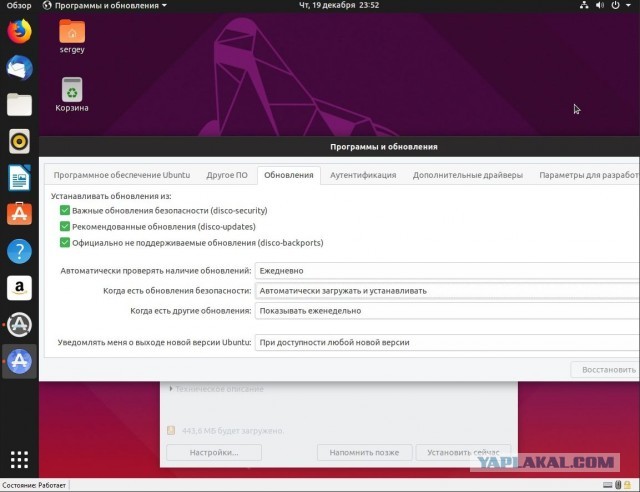Show applications grid in the dock
Image resolution: width=640 pixels, height=492 pixels.
coord(19,459)
